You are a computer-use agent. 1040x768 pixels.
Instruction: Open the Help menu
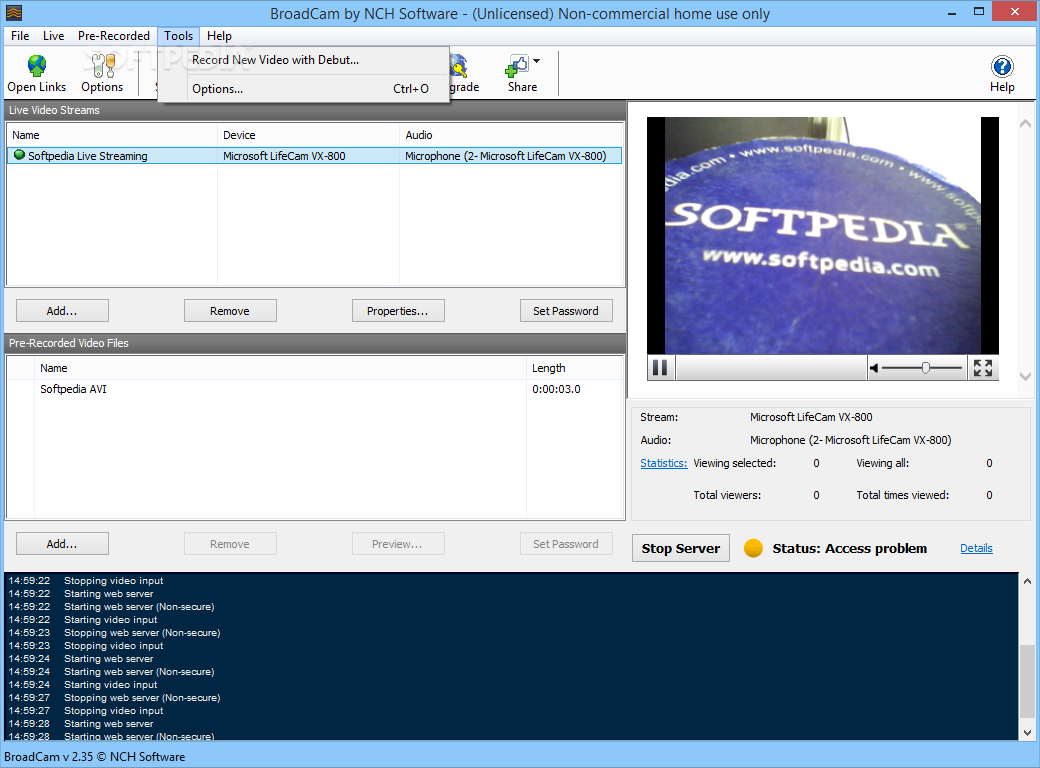[x=219, y=36]
